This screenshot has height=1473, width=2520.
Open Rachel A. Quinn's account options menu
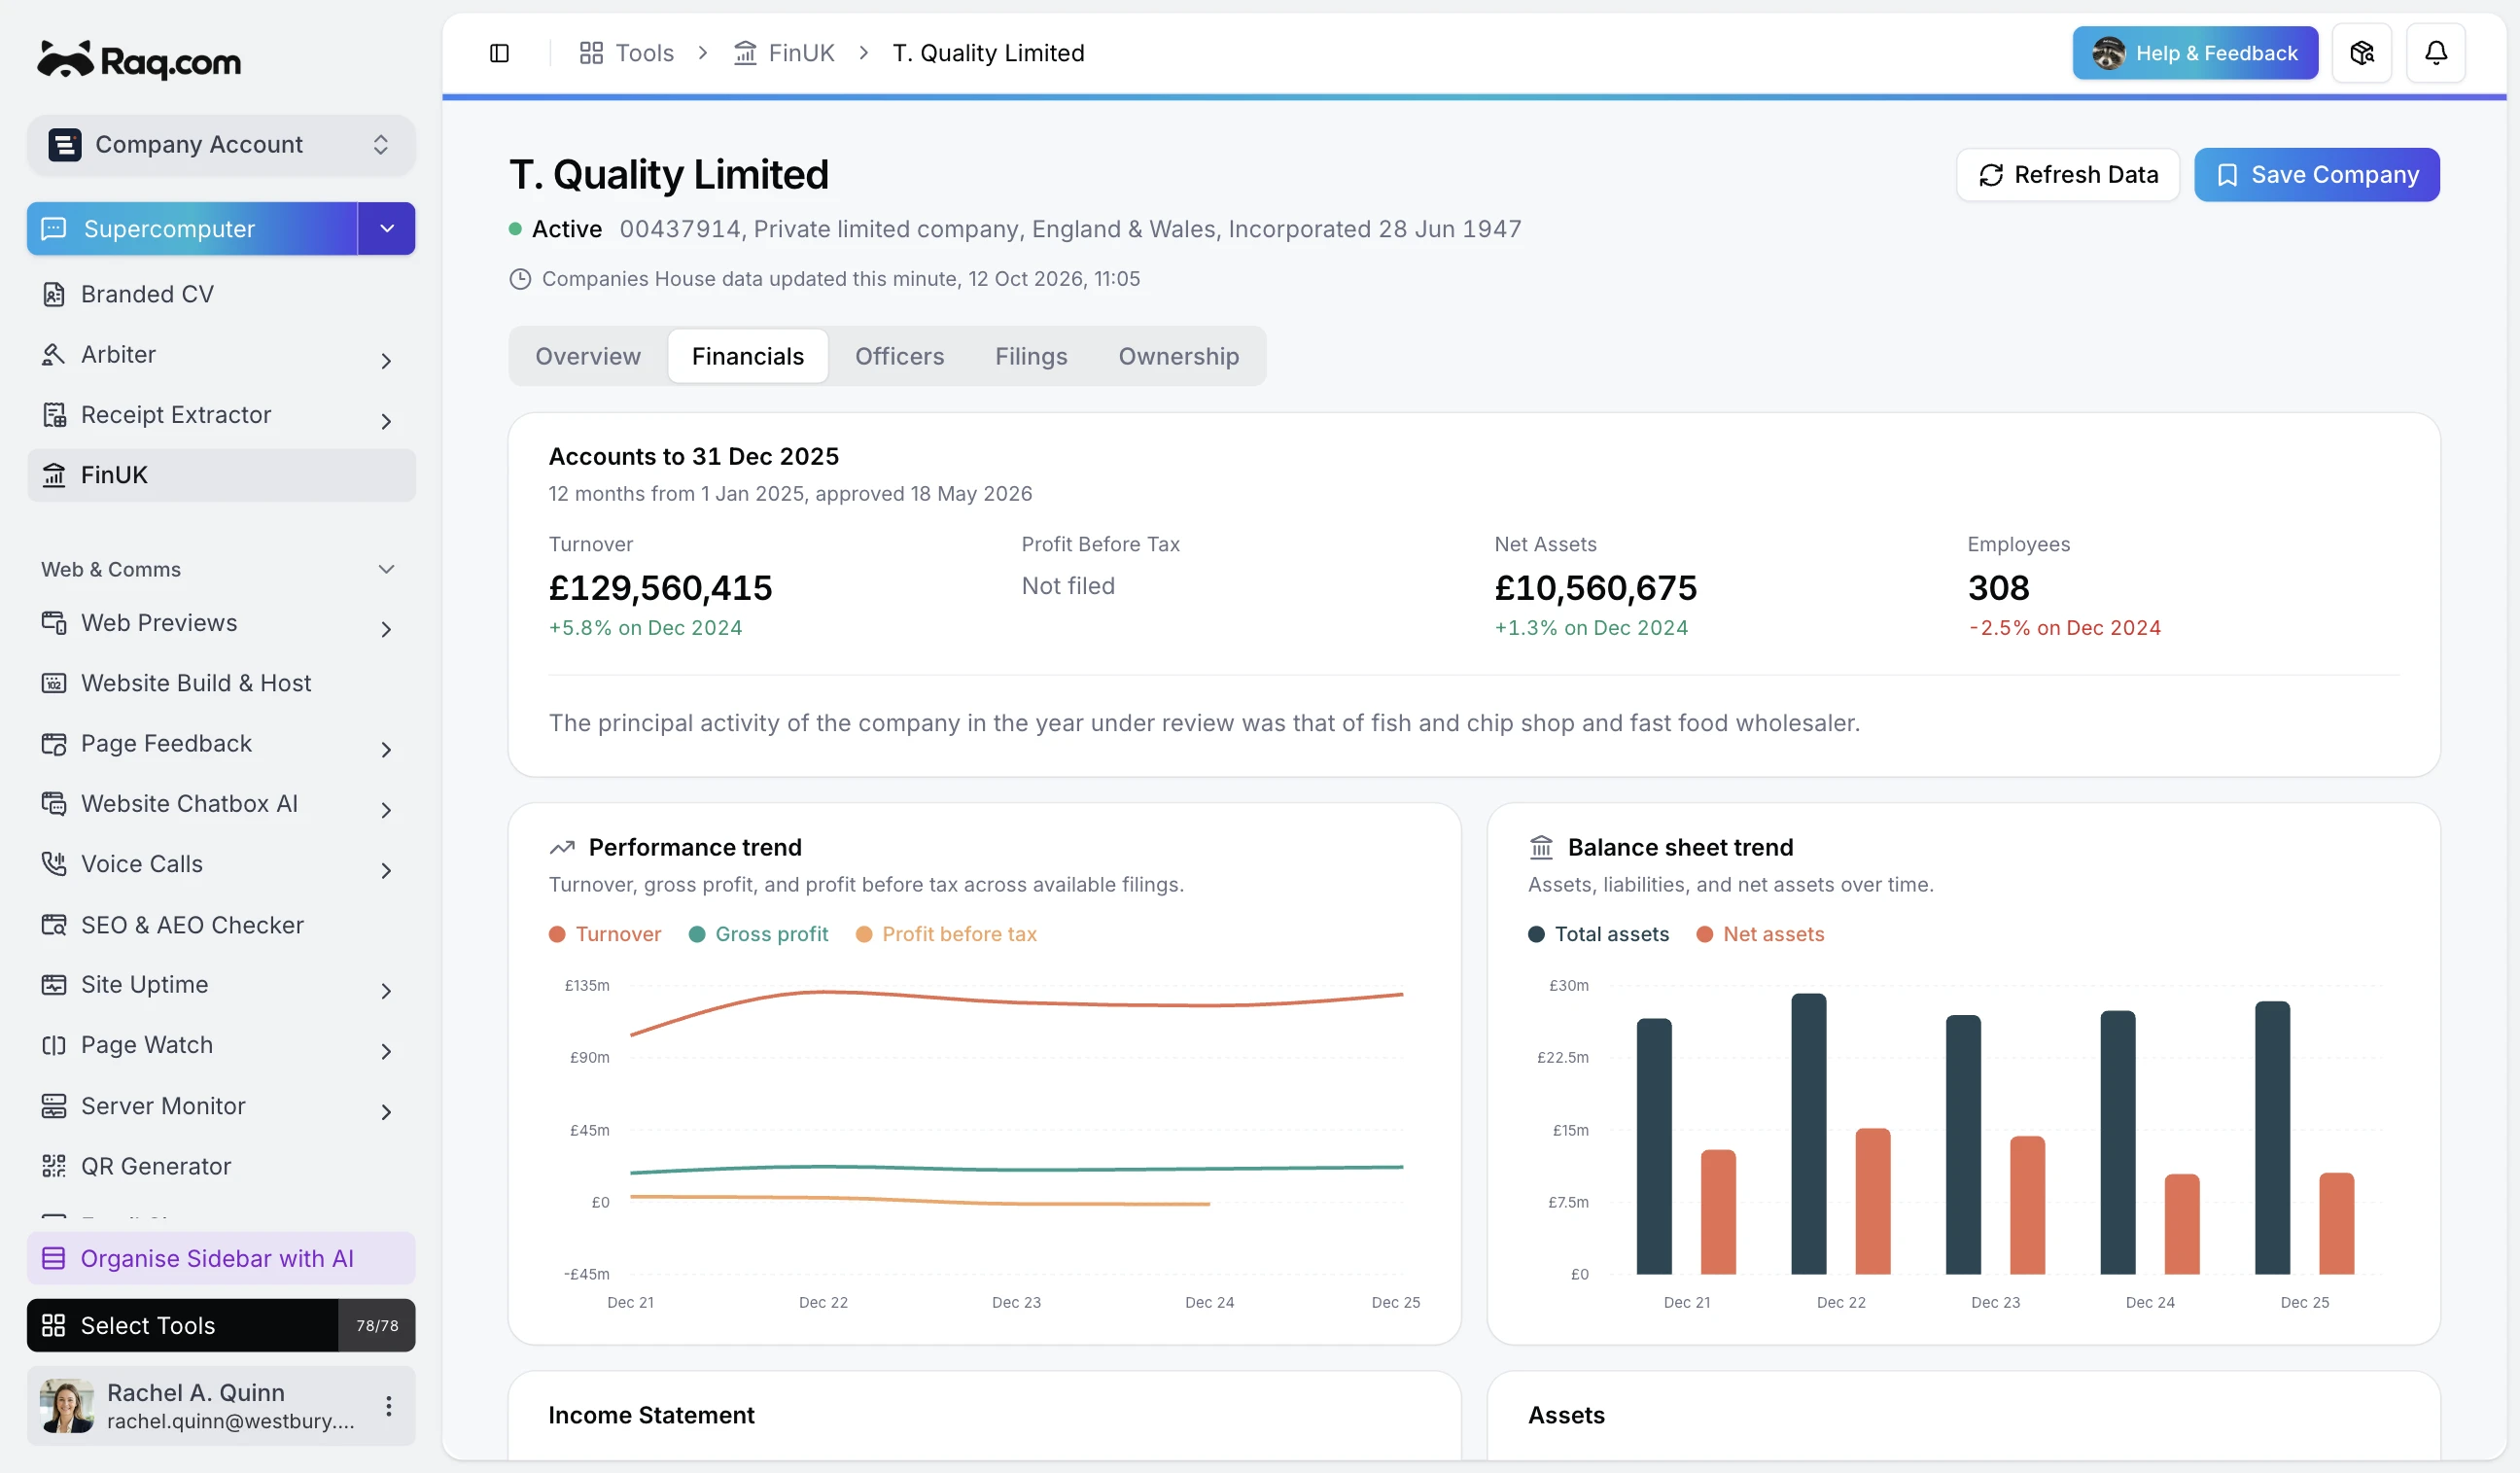(388, 1406)
